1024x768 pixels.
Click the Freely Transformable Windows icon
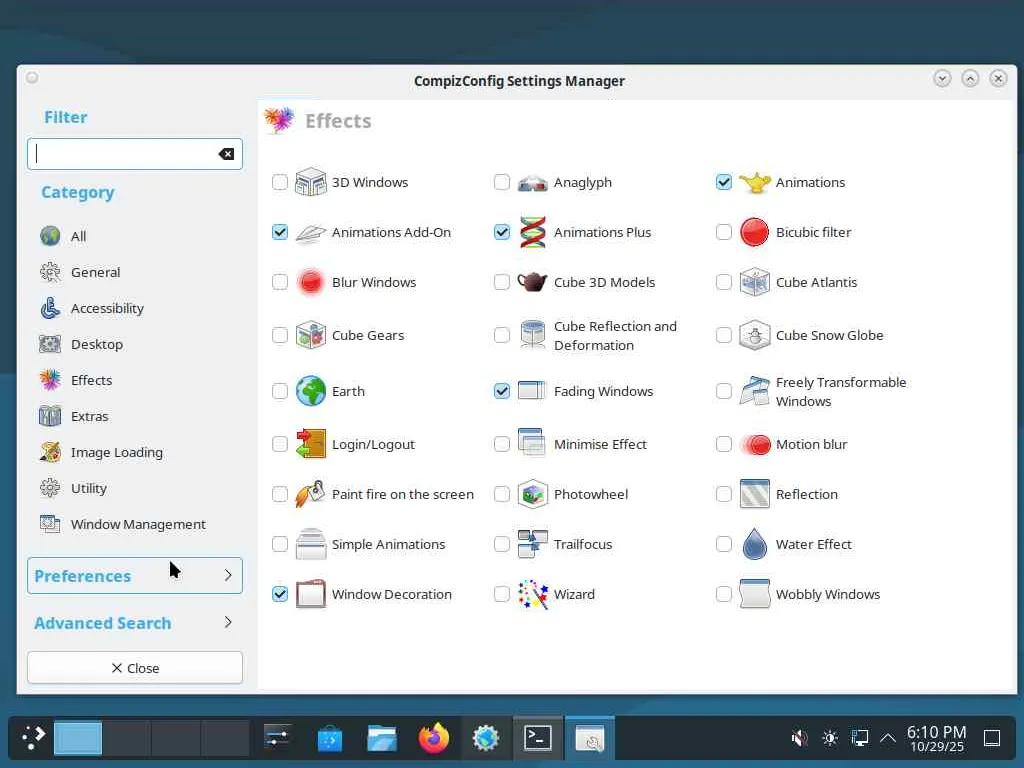[x=754, y=391]
